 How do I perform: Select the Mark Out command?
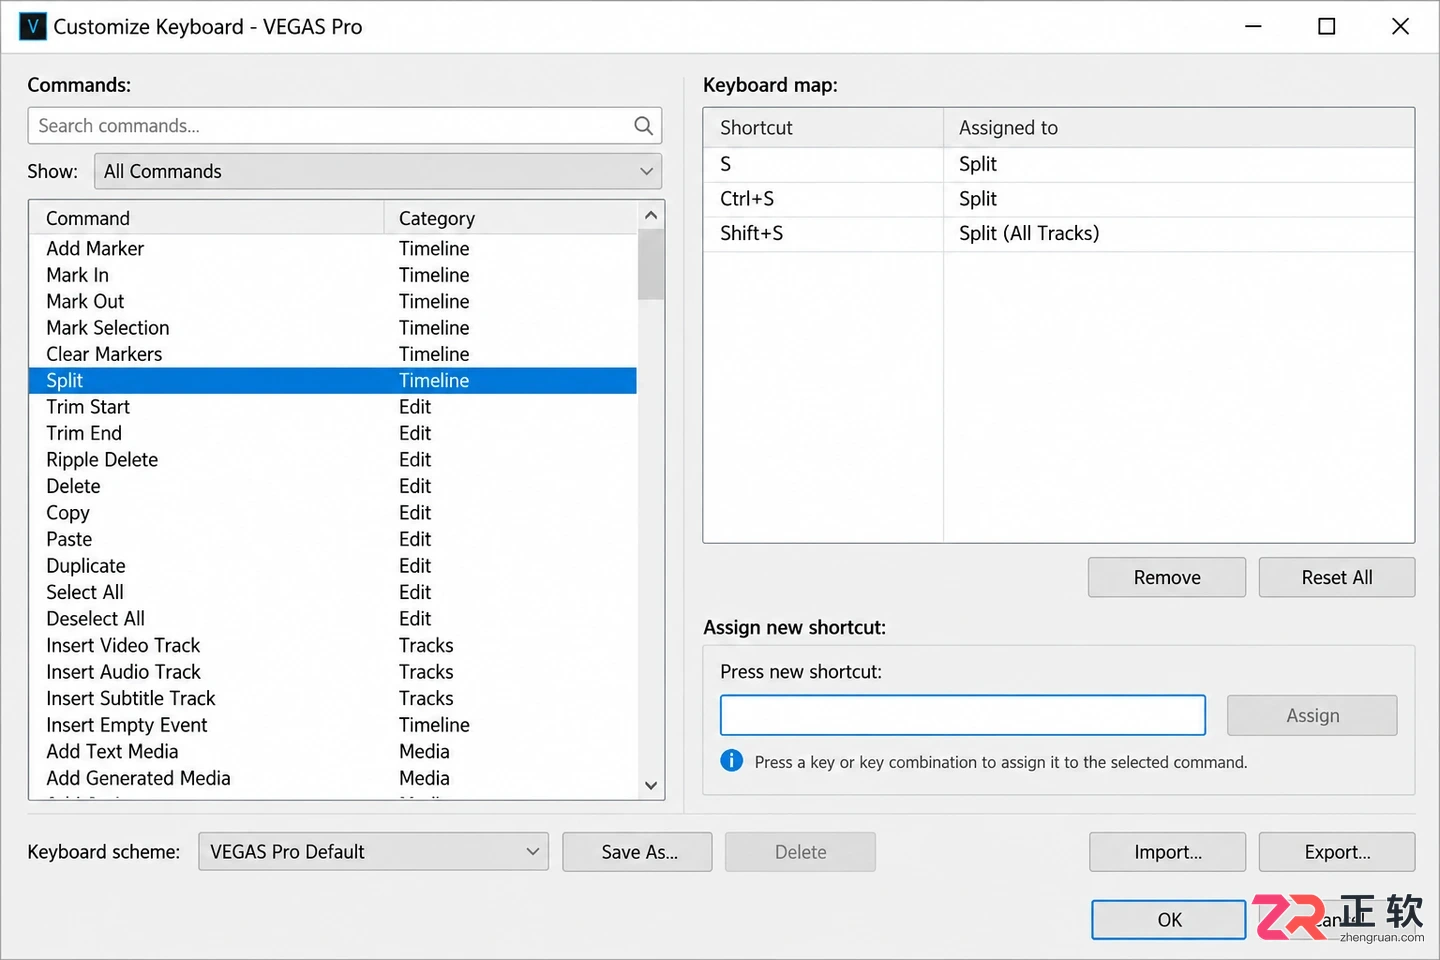333,301
